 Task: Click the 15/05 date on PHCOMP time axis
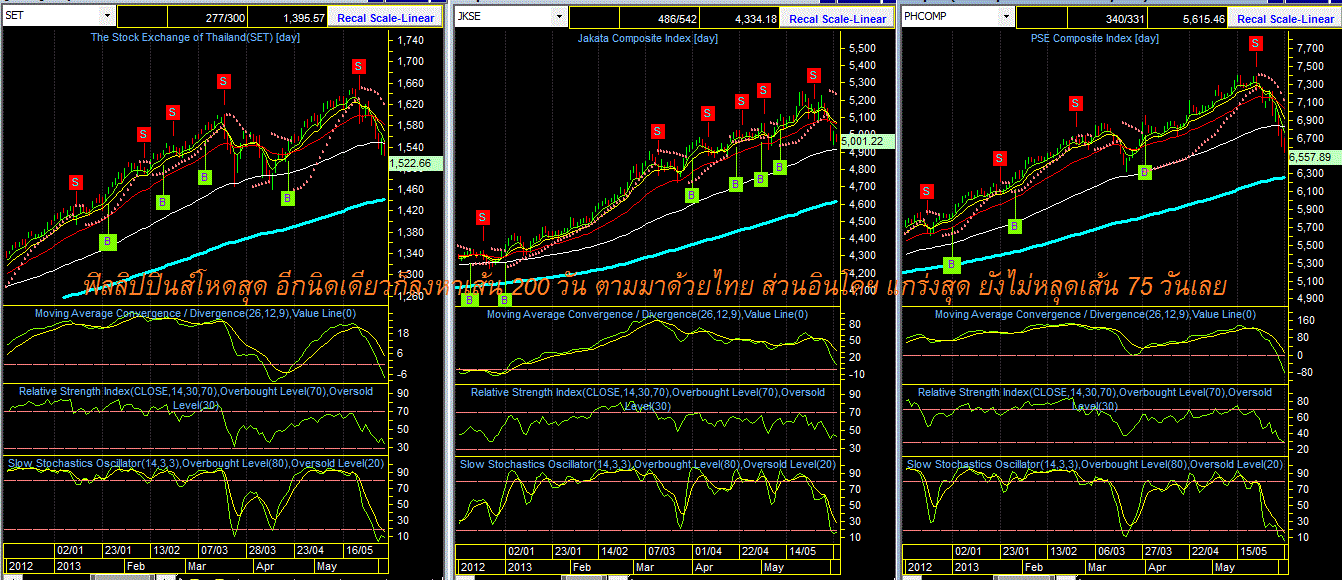point(1254,550)
